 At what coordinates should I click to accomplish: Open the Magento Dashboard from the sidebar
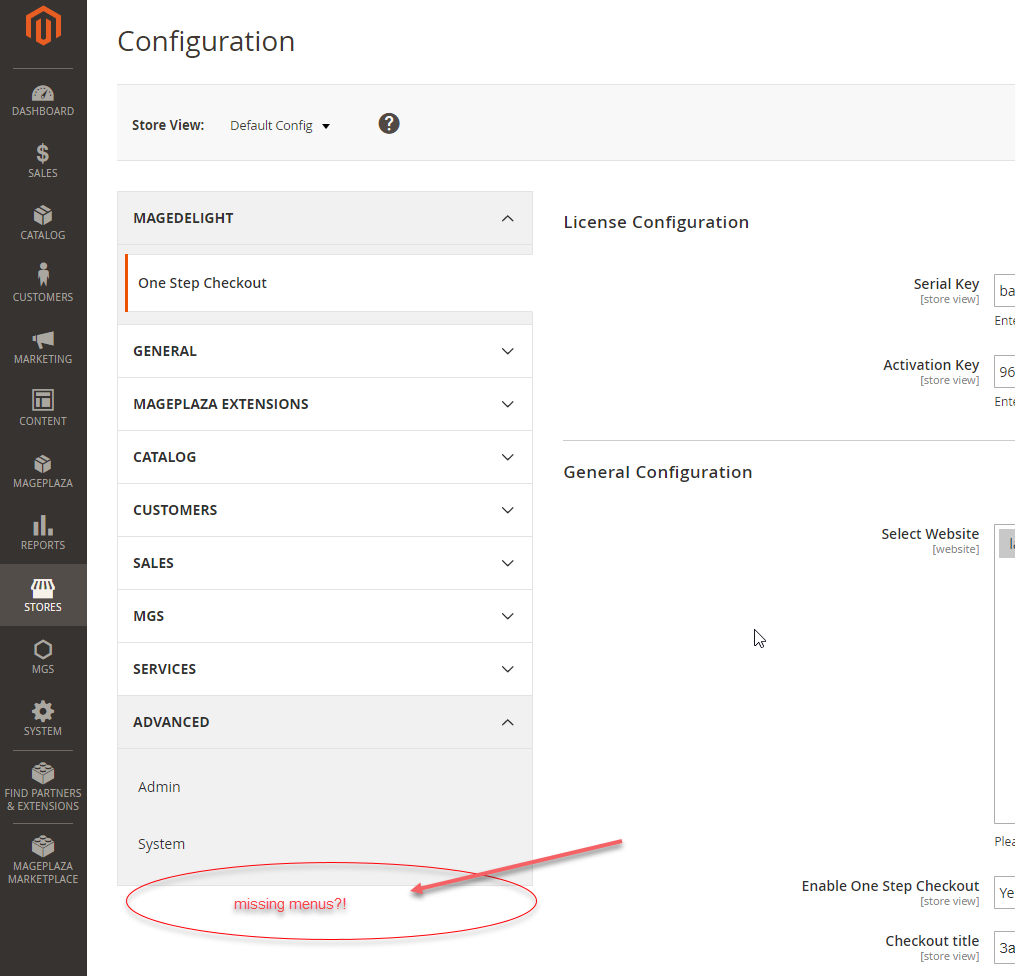coord(43,98)
